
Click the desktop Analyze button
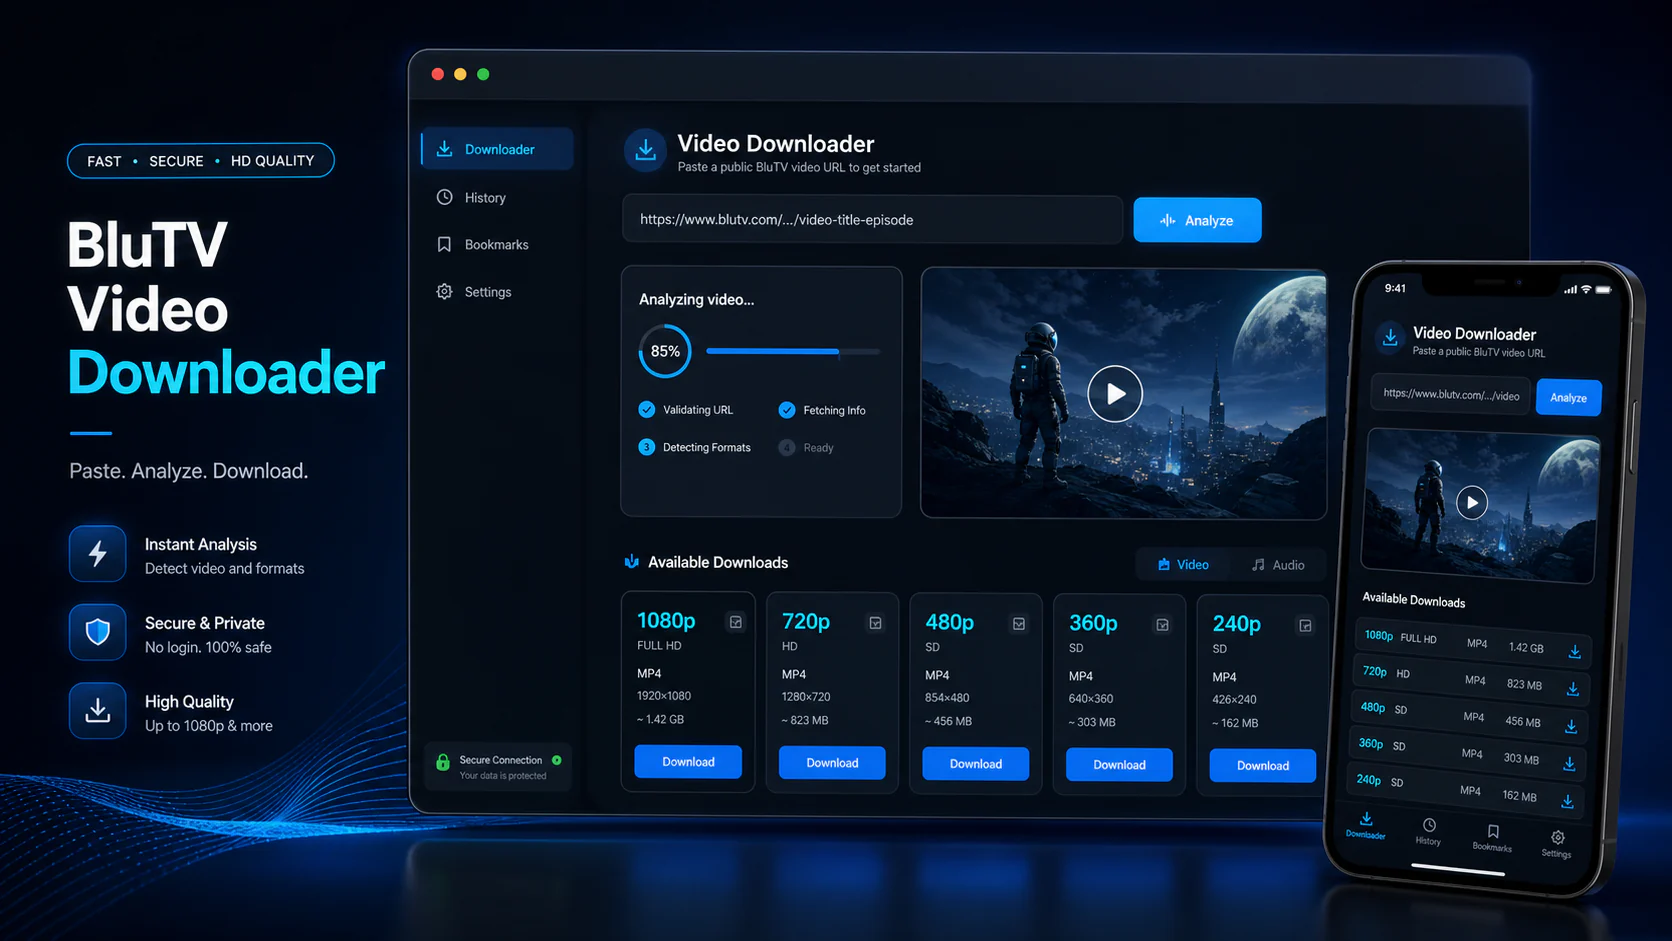click(x=1197, y=220)
